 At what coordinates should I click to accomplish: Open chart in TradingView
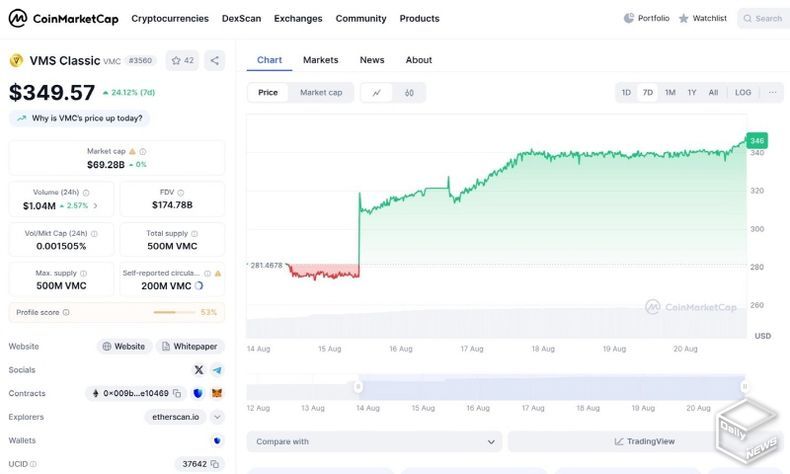644,442
